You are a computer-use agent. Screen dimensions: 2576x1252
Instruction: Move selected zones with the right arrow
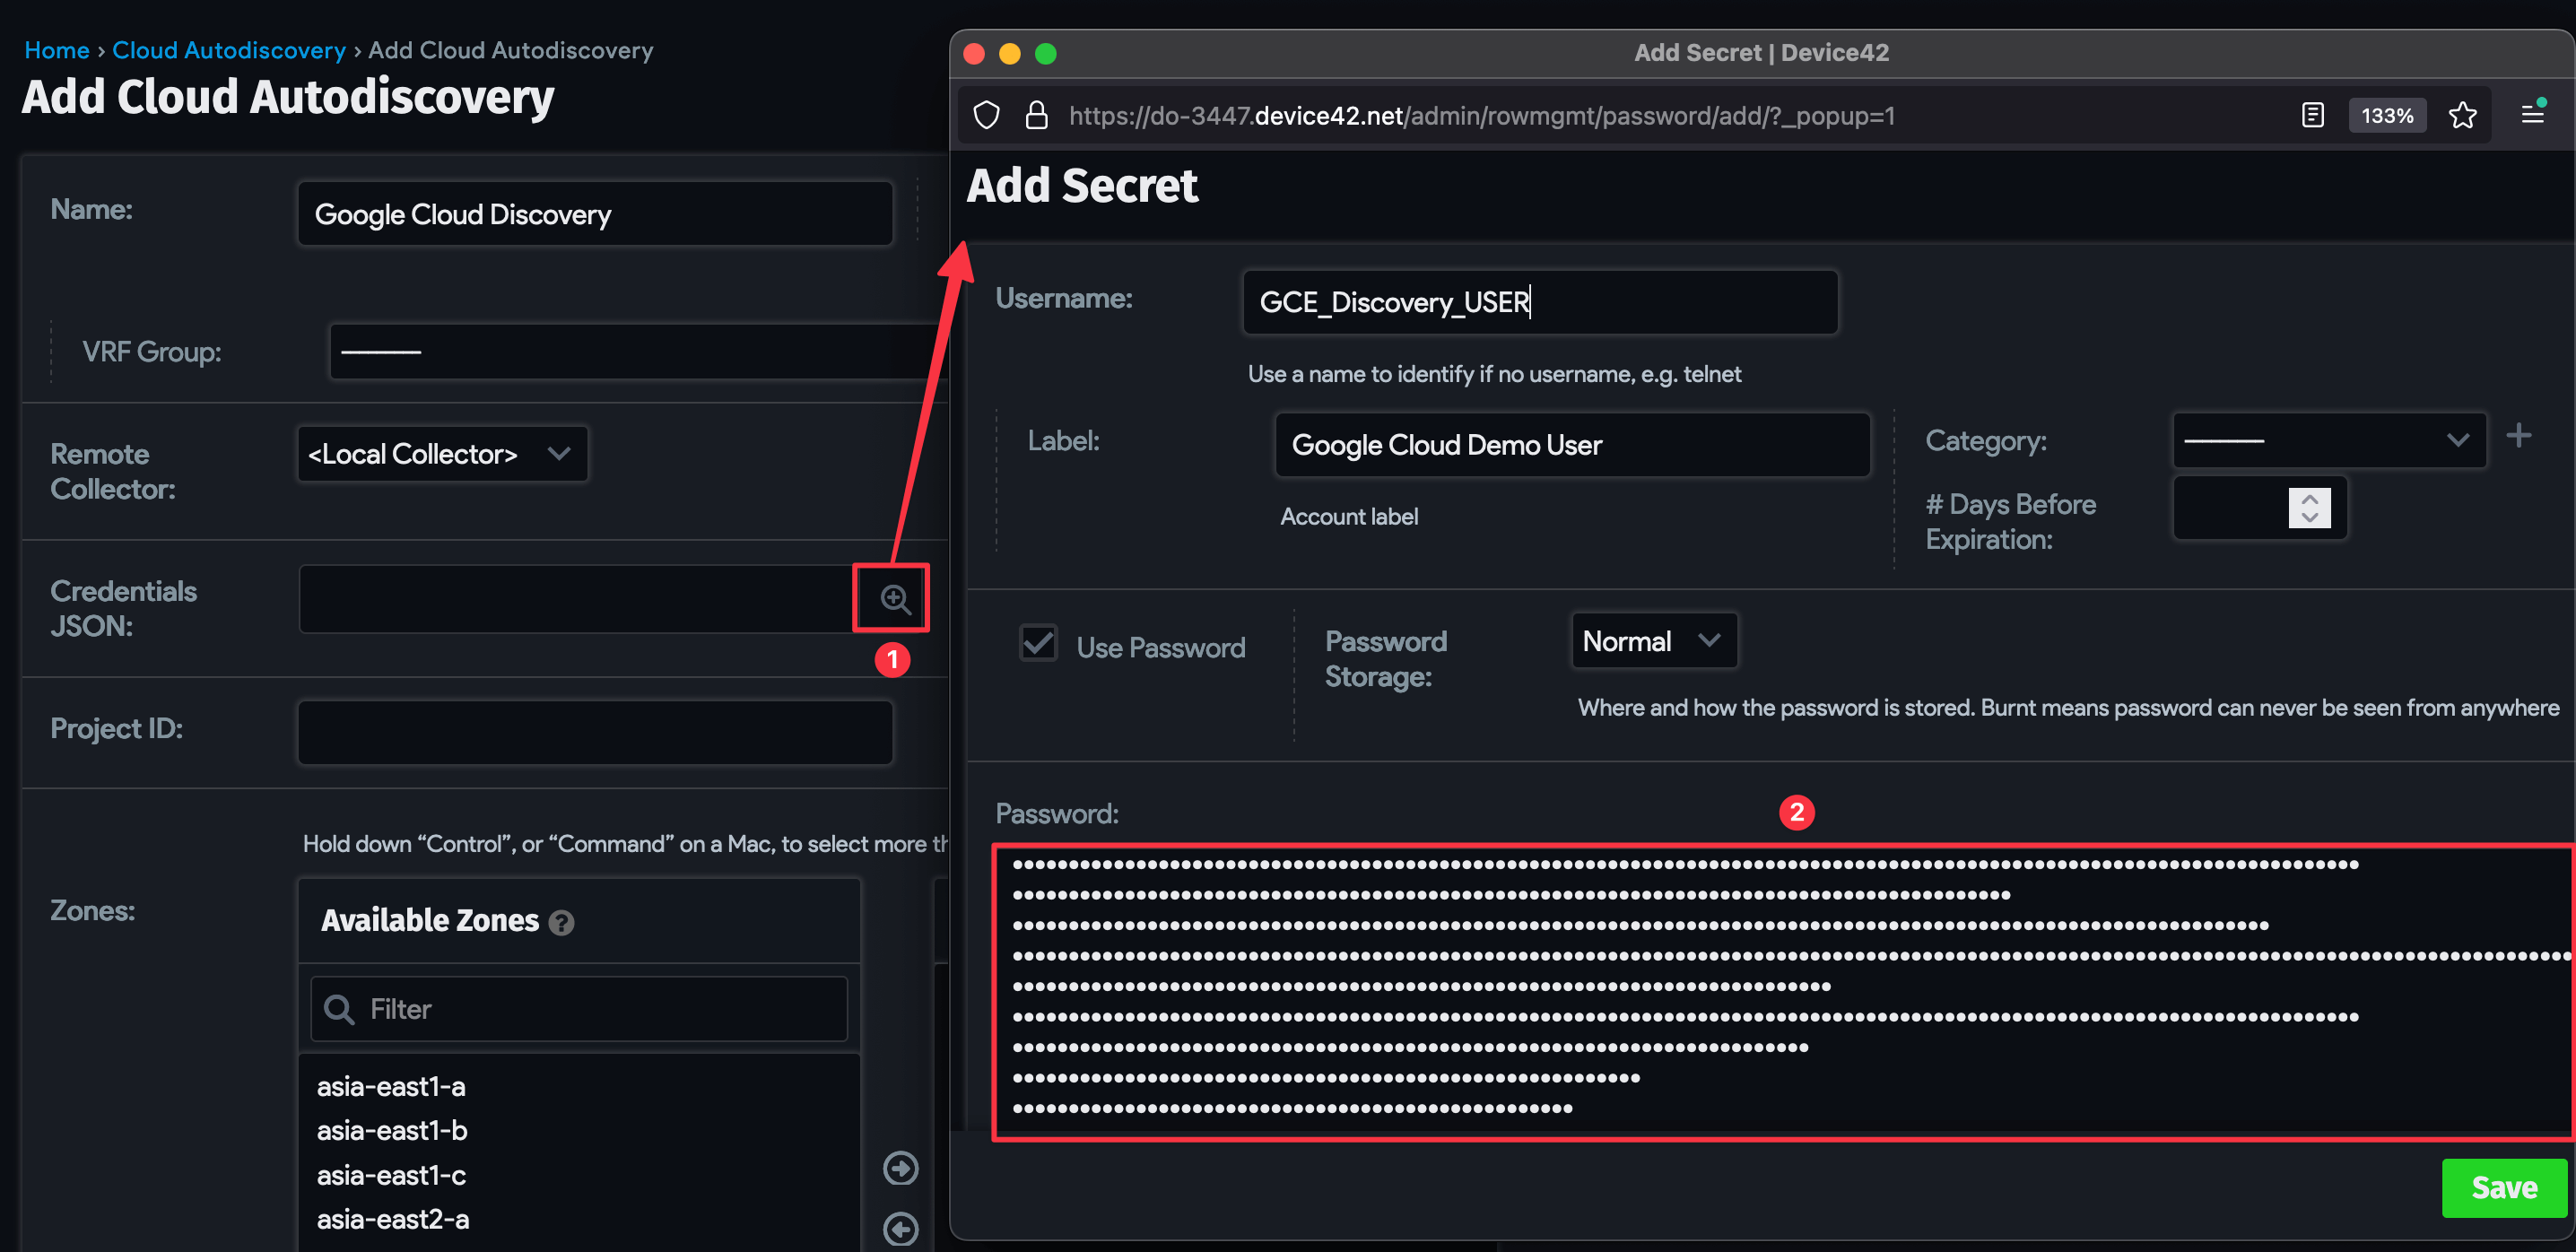[901, 1168]
